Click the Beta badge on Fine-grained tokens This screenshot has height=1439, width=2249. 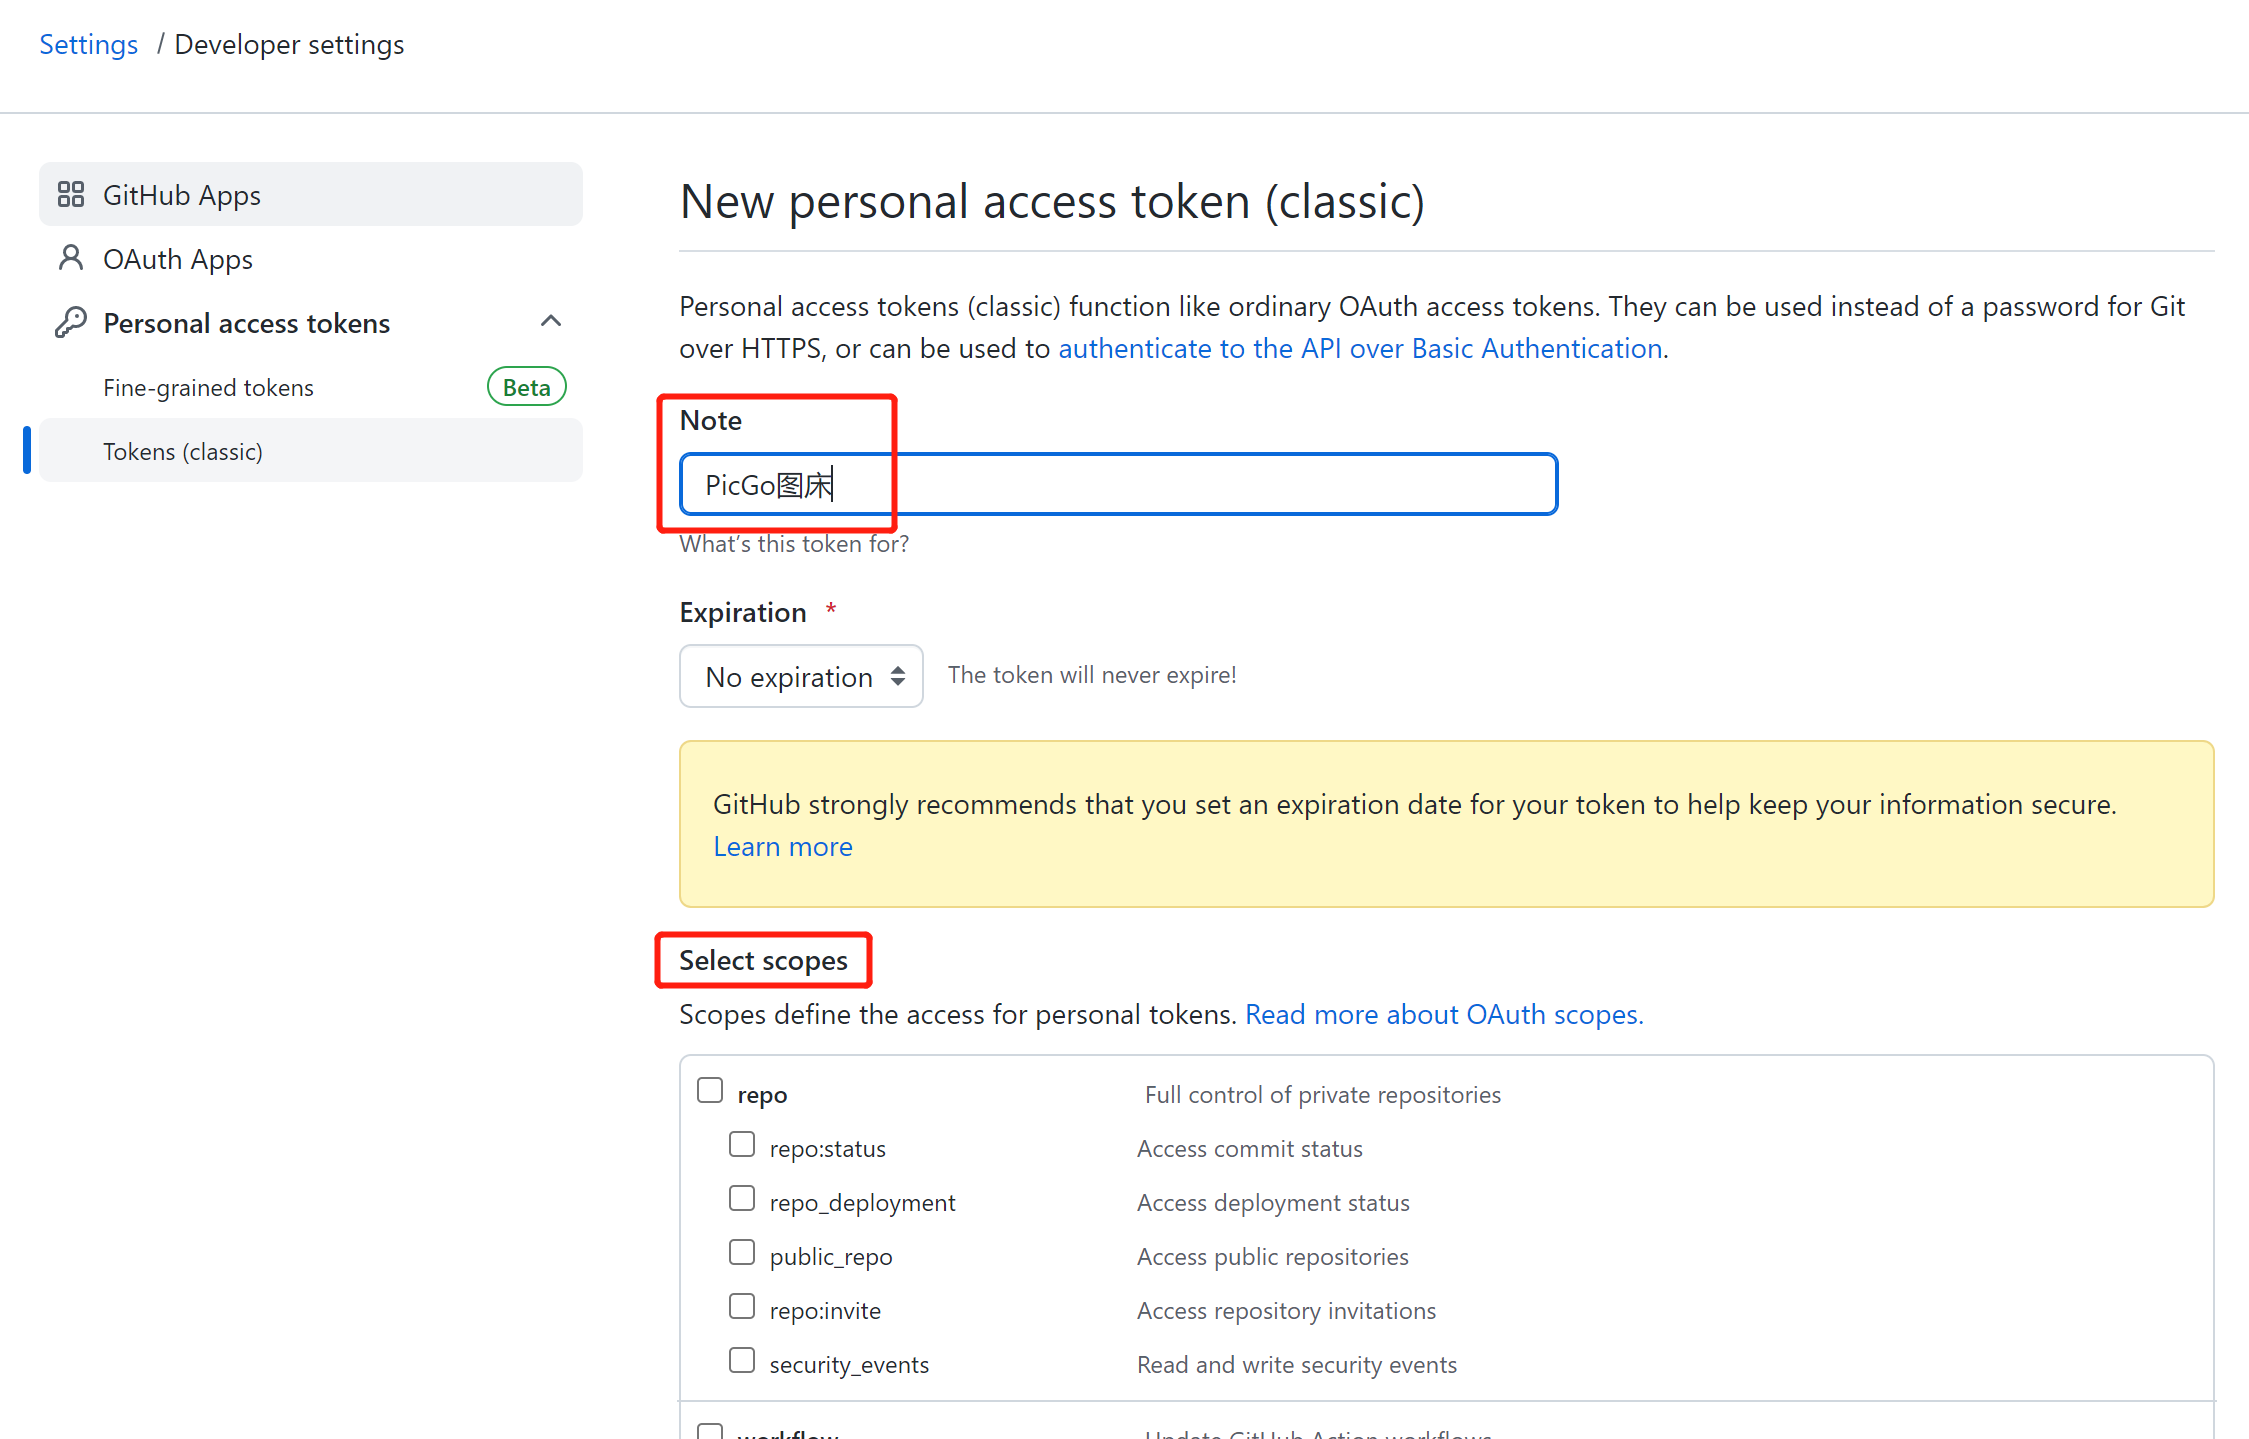[526, 387]
